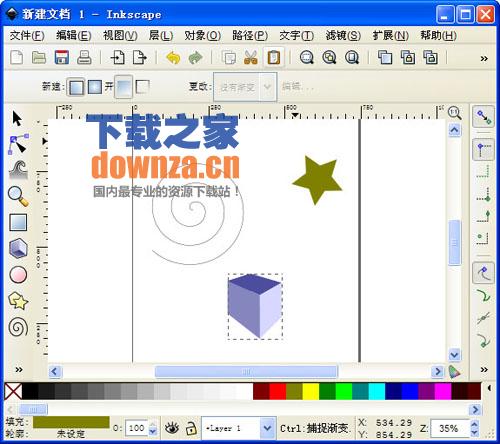Click the Copy icon
Viewport: 500px width, 444px height.
pyautogui.click(x=229, y=58)
